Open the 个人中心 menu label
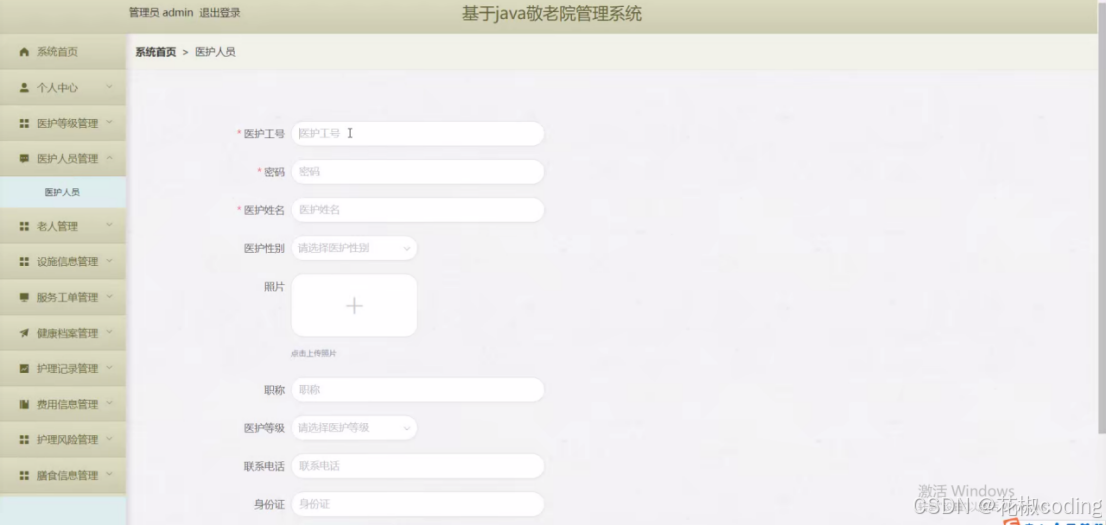The width and height of the screenshot is (1106, 526). pos(57,87)
